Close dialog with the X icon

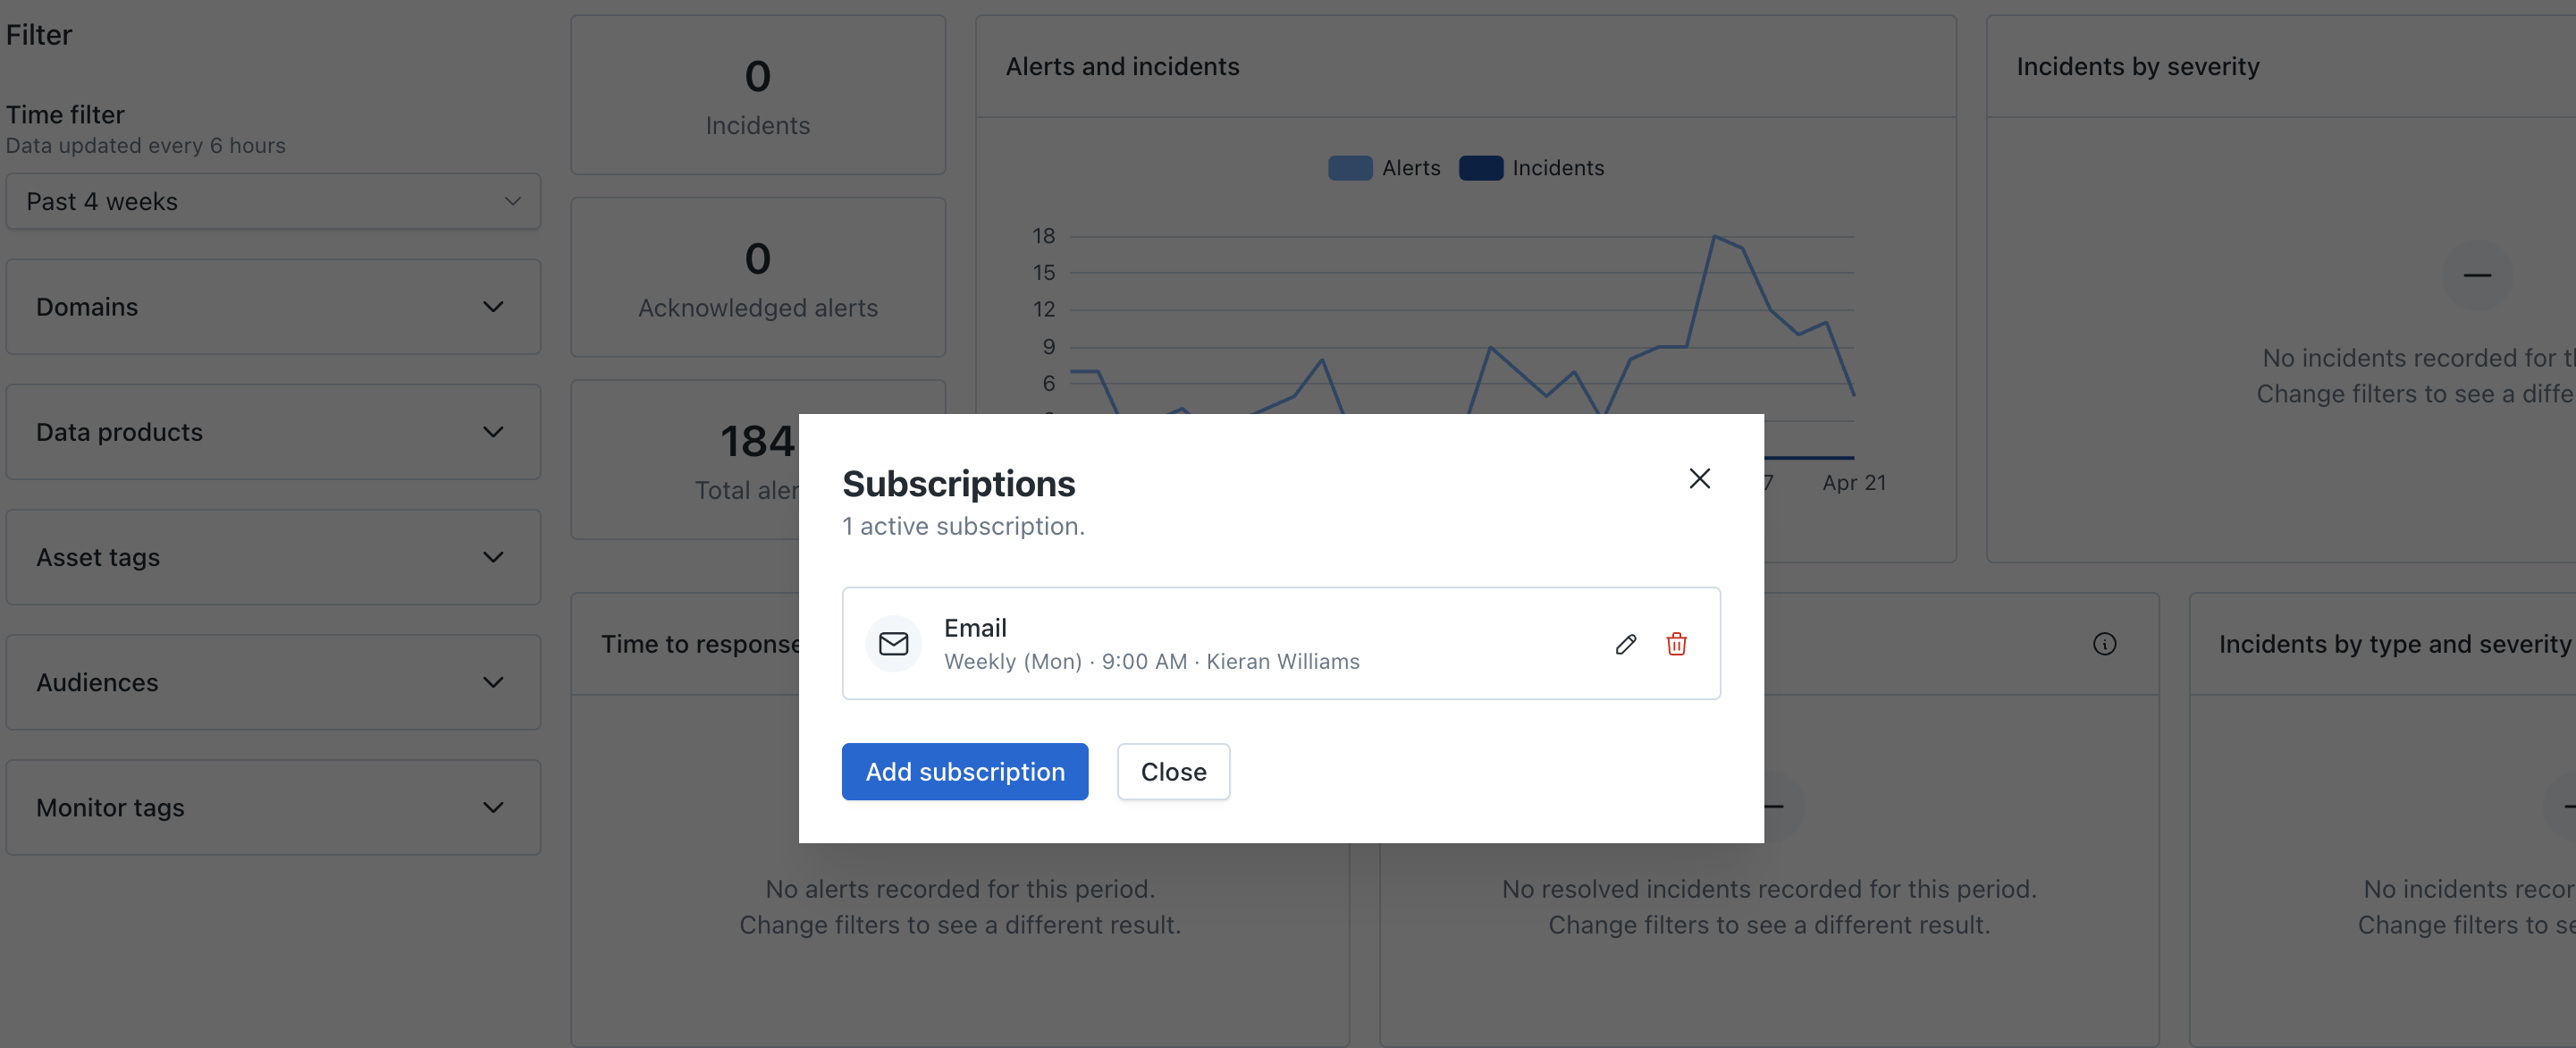1699,479
